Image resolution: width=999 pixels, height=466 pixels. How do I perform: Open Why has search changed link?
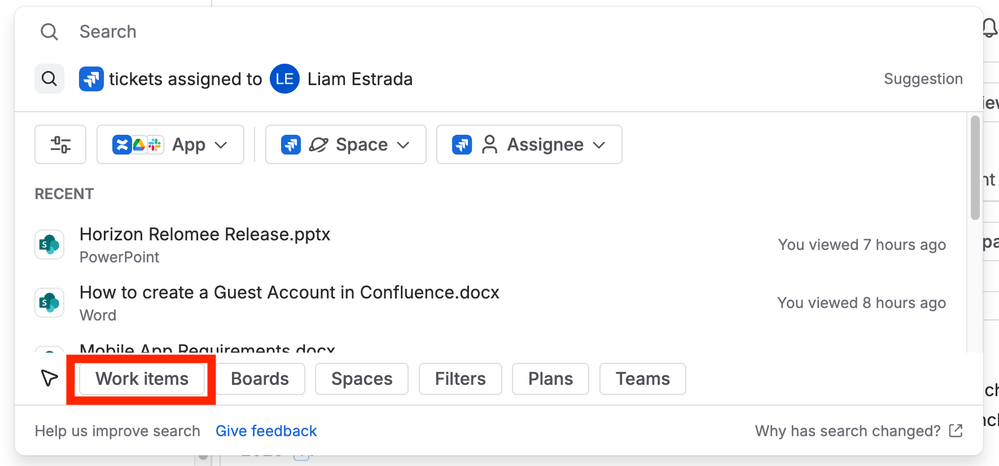[847, 431]
